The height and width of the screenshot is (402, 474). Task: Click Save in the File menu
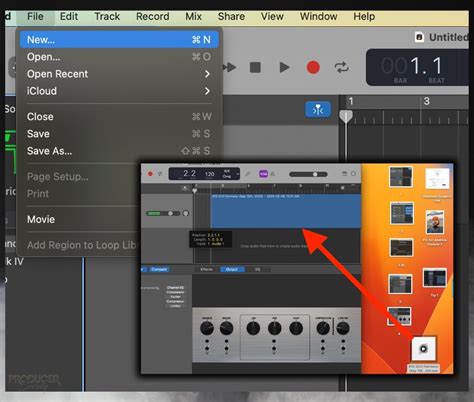click(119, 134)
